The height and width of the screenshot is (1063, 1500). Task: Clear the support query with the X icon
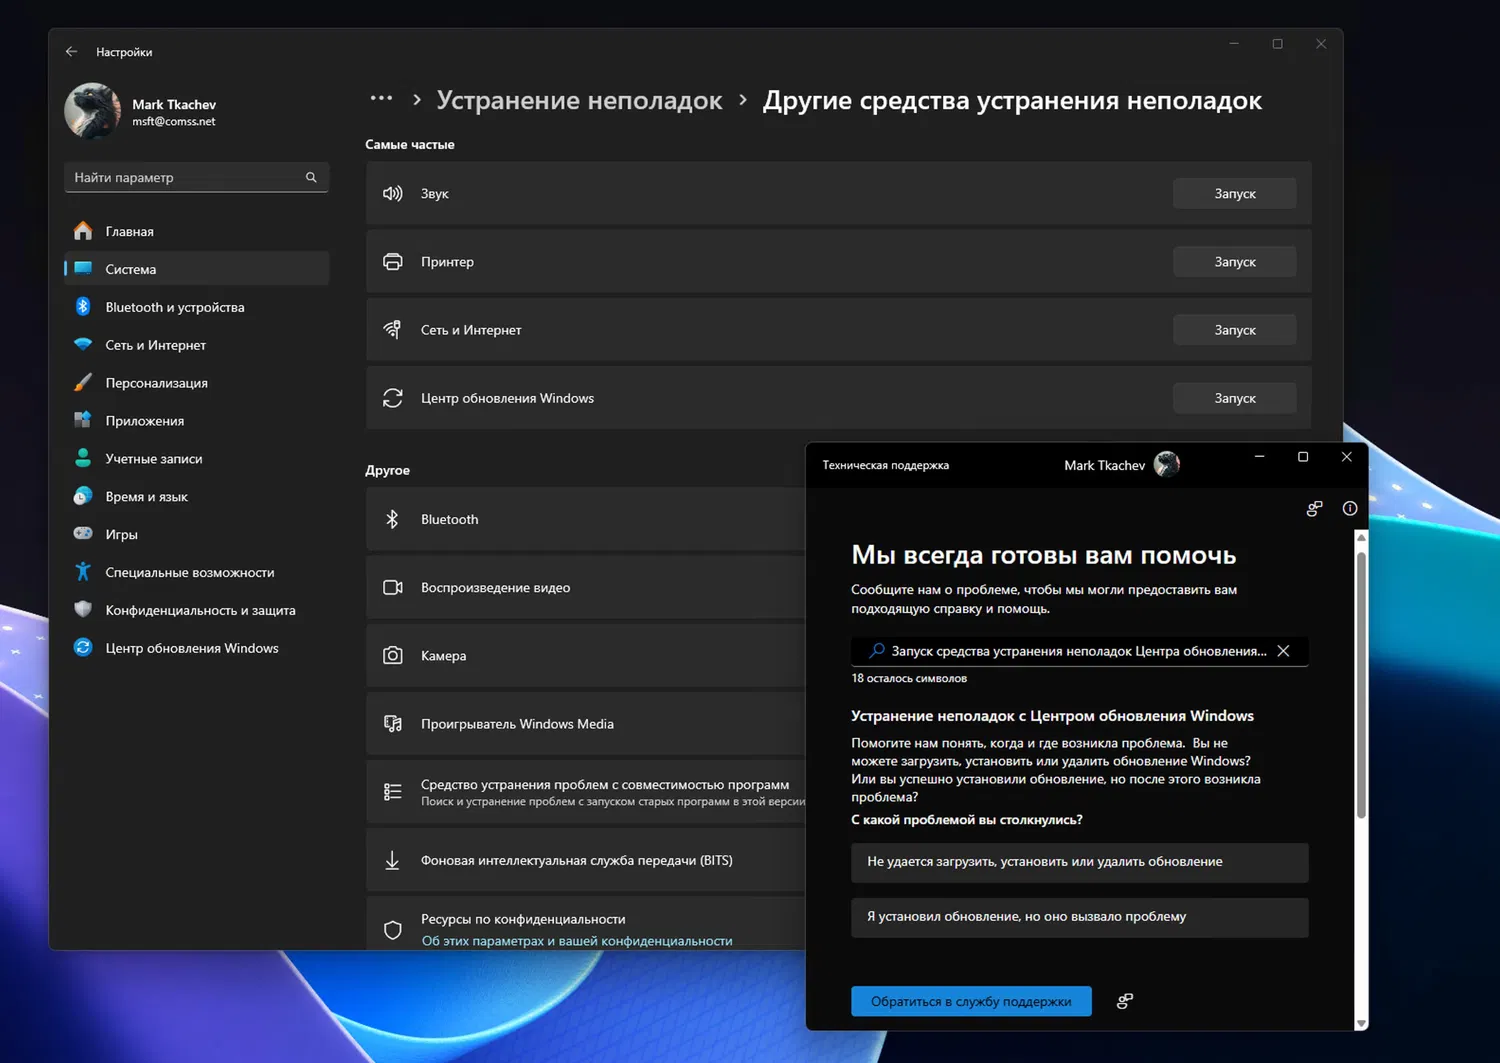click(x=1283, y=651)
